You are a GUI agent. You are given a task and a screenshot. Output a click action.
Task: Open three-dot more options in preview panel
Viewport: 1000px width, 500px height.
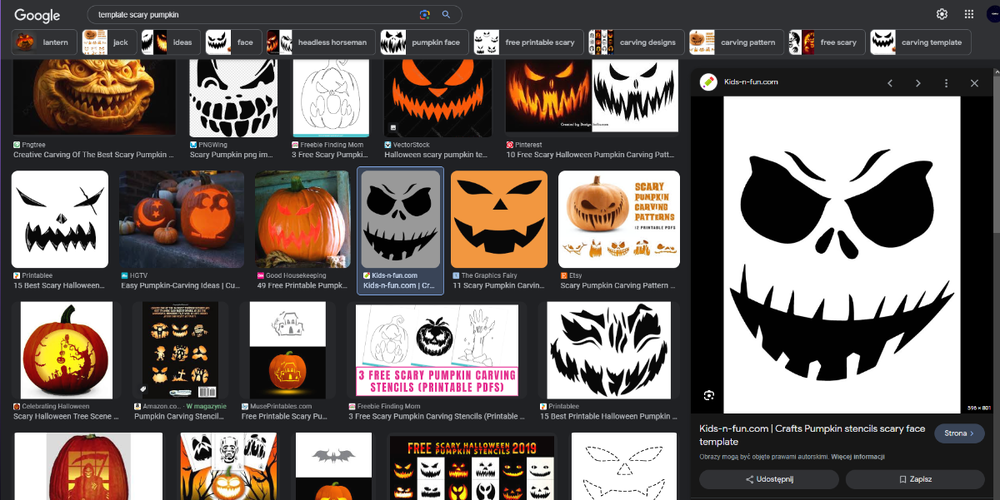pos(946,83)
